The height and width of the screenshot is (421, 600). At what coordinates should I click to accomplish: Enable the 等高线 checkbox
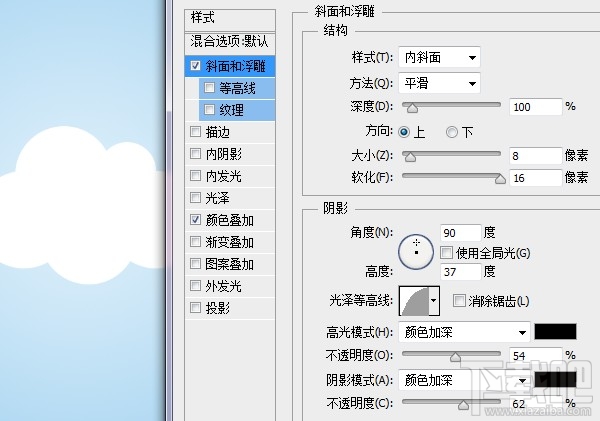(209, 88)
